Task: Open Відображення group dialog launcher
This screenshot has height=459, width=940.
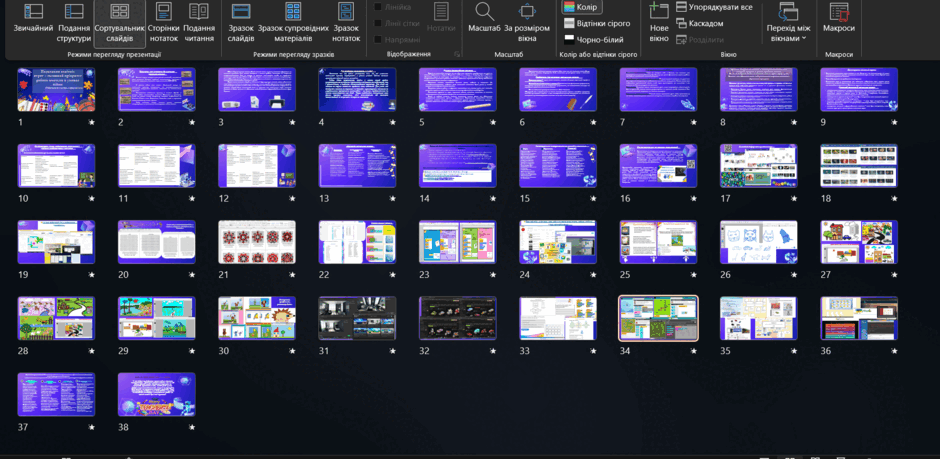Action: 457,55
